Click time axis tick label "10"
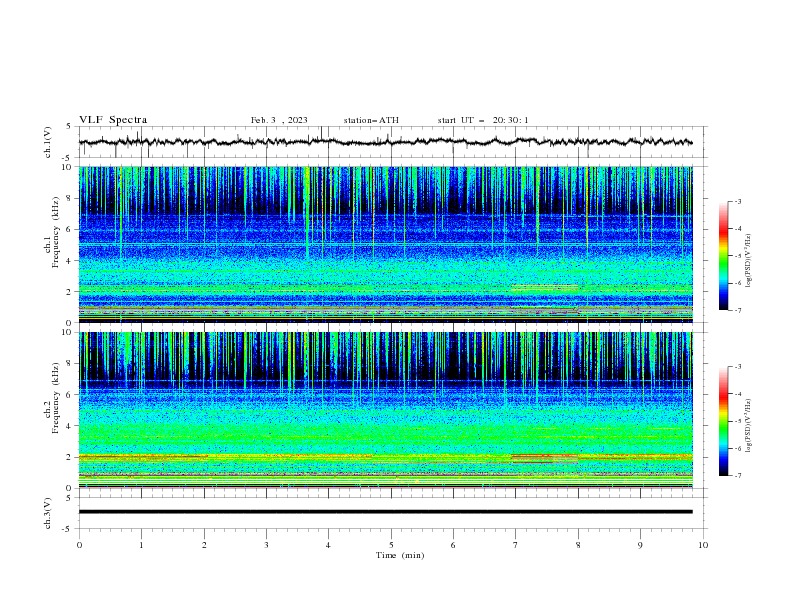Viewport: 792px width, 612px height. tap(703, 545)
